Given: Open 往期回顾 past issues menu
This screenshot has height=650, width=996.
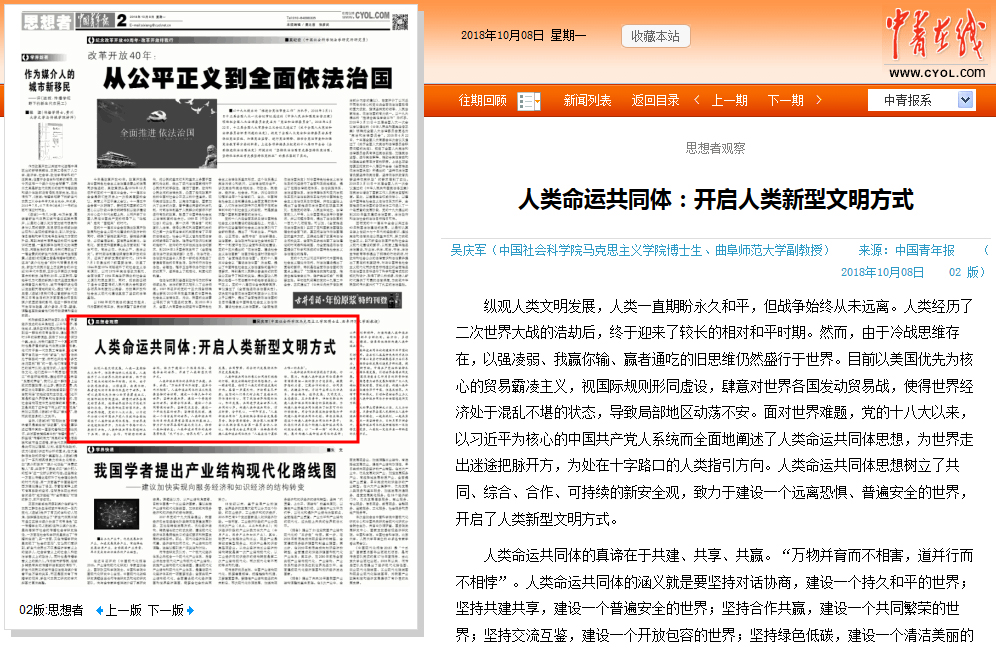Looking at the screenshot, I should tap(482, 100).
